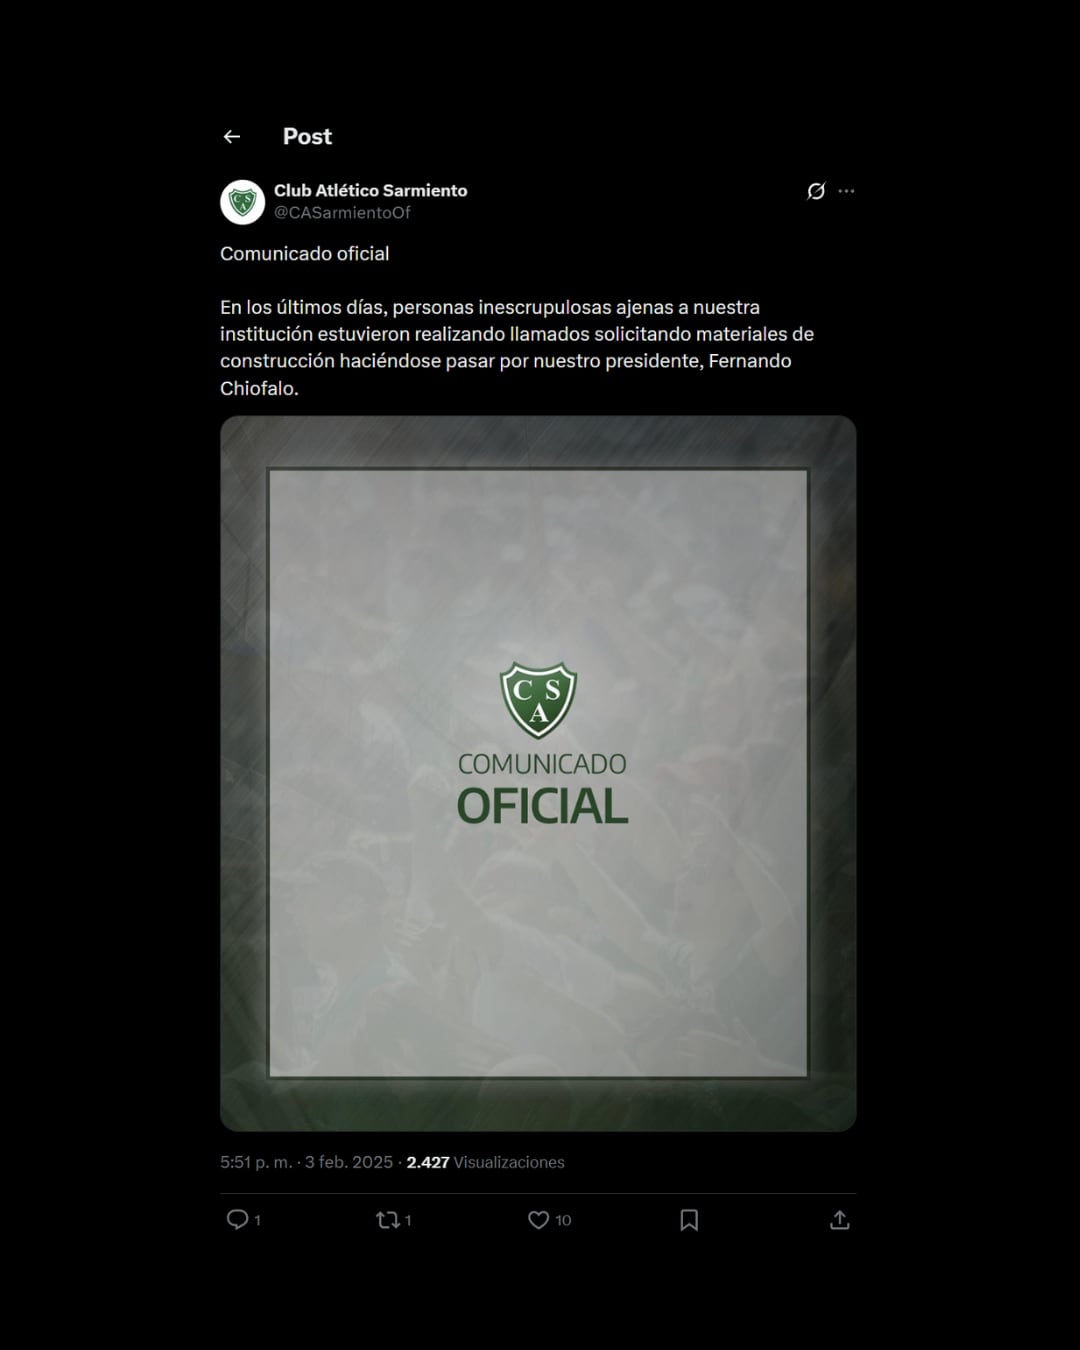Open the 2.427 Visualizaciones link
The height and width of the screenshot is (1350, 1080).
pos(485,1162)
